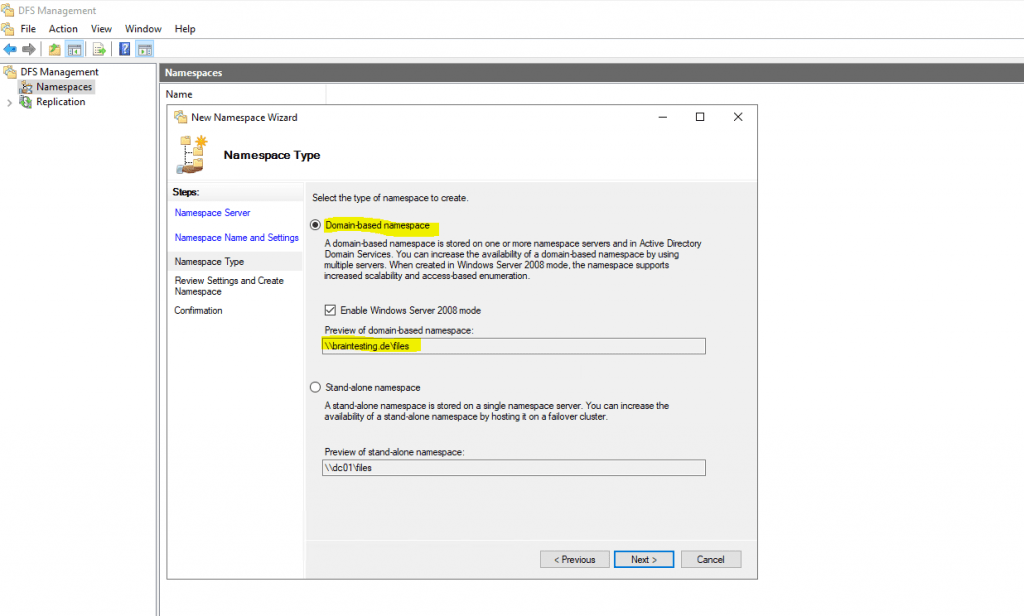Click the Namespaces node icon in the tree
Image resolution: width=1024 pixels, height=616 pixels.
click(26, 87)
